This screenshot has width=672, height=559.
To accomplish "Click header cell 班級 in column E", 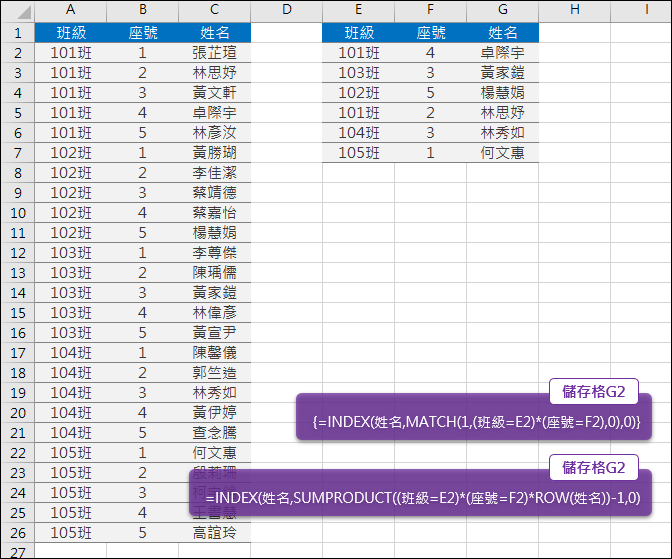I will coord(359,33).
